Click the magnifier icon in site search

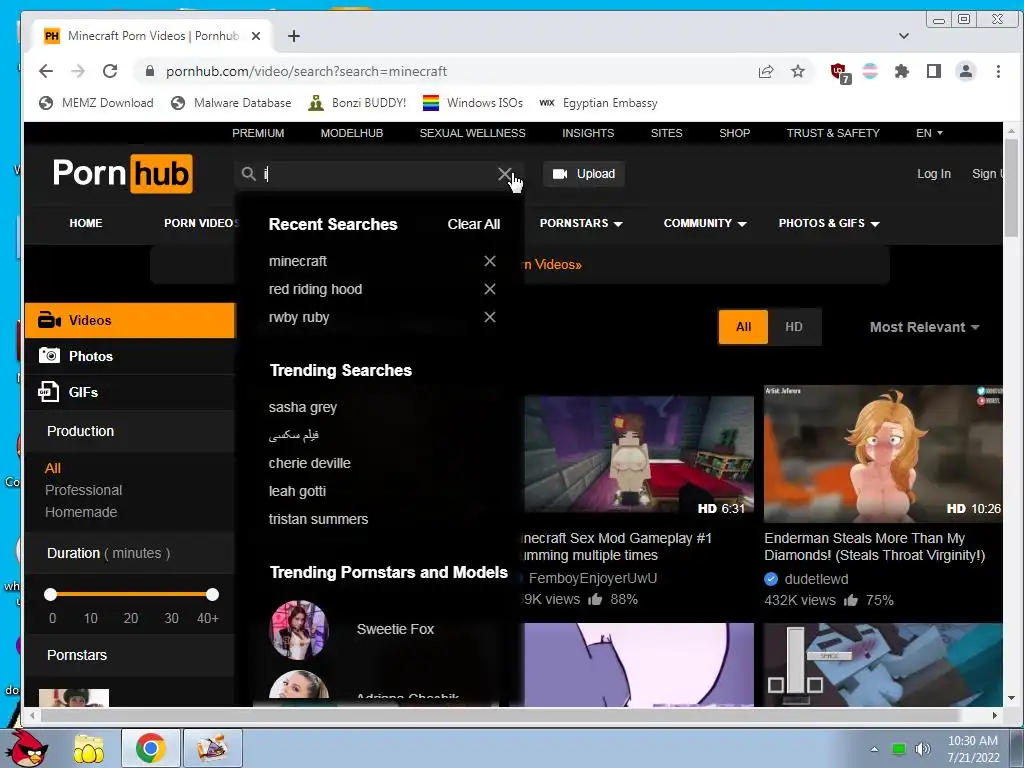coord(248,174)
